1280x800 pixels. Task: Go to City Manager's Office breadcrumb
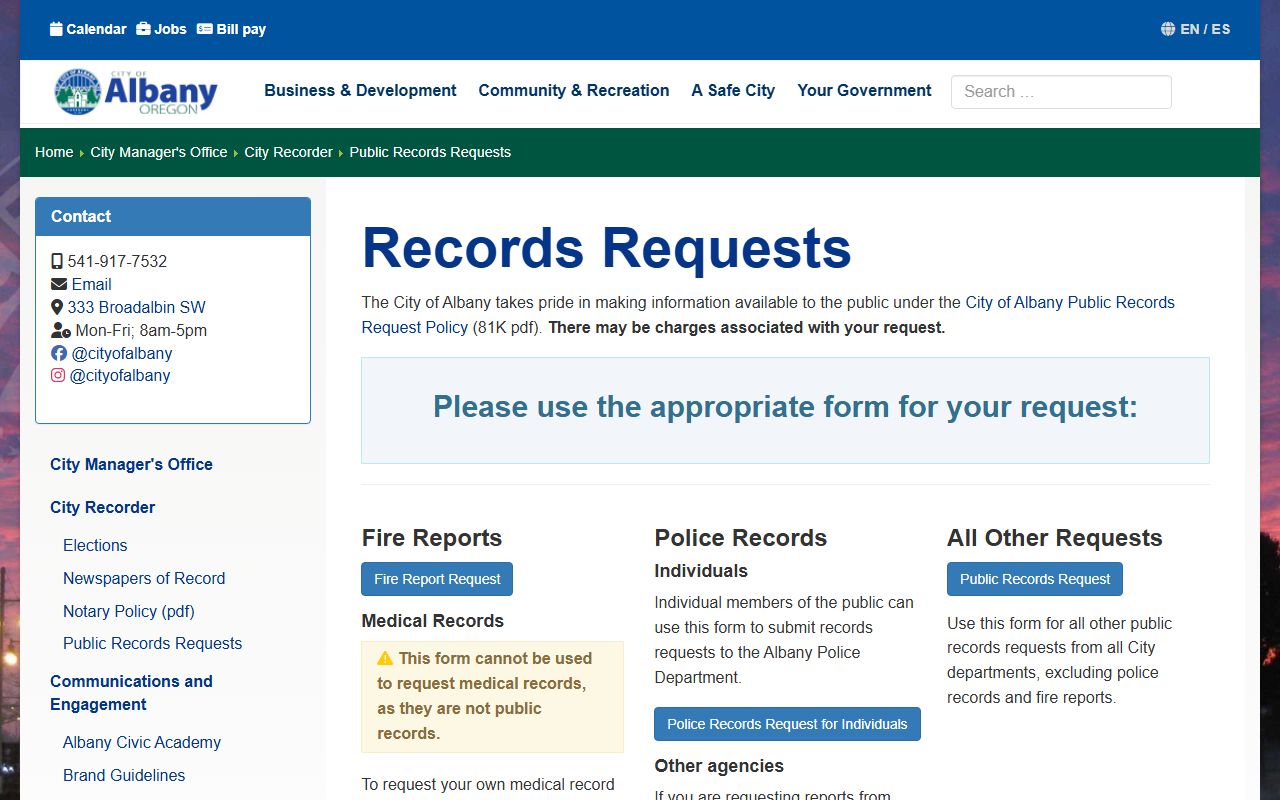point(159,152)
